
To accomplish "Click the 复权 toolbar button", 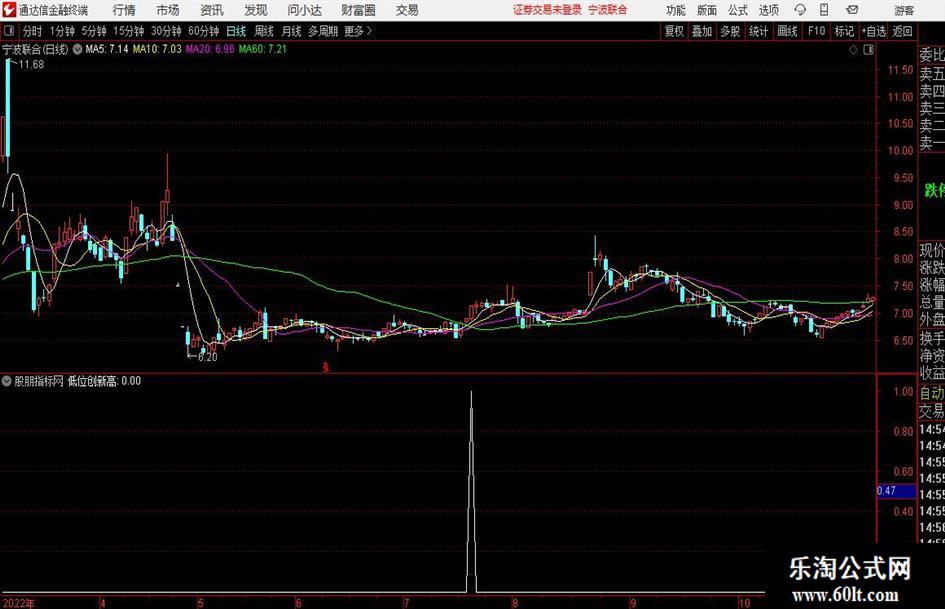I will tap(674, 31).
